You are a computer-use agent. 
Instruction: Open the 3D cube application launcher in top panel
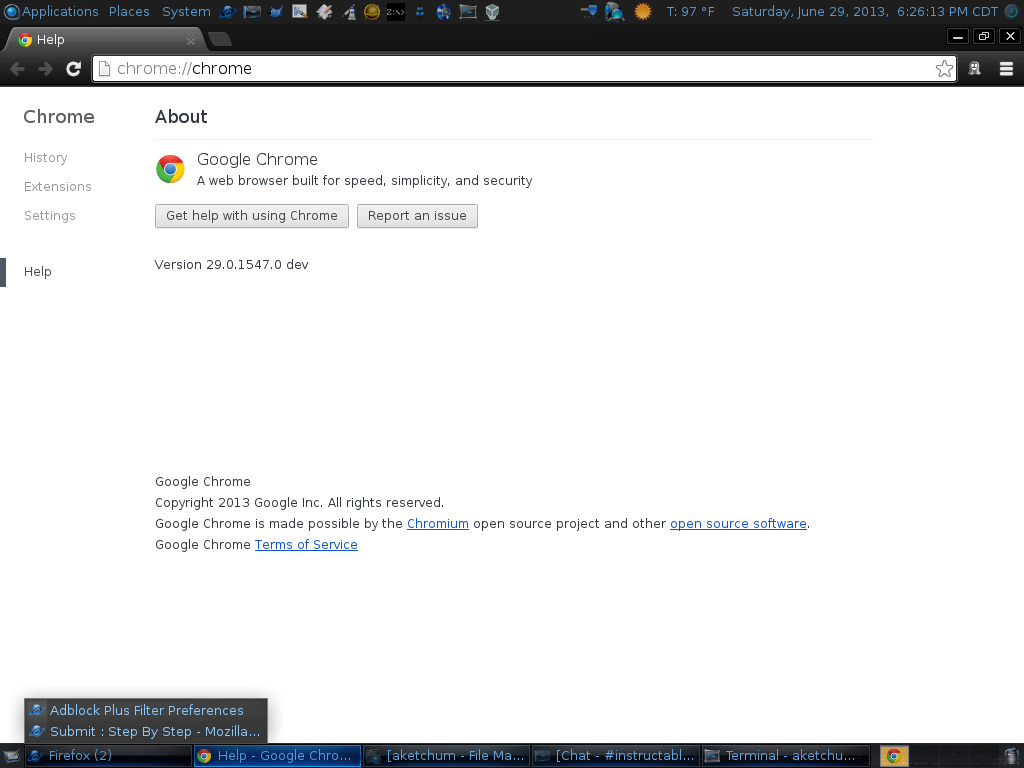(x=491, y=11)
